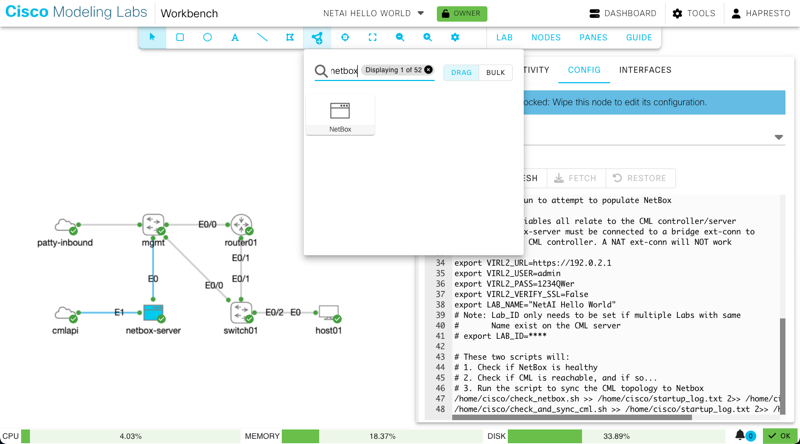Go to the DASHBOARD

click(622, 14)
